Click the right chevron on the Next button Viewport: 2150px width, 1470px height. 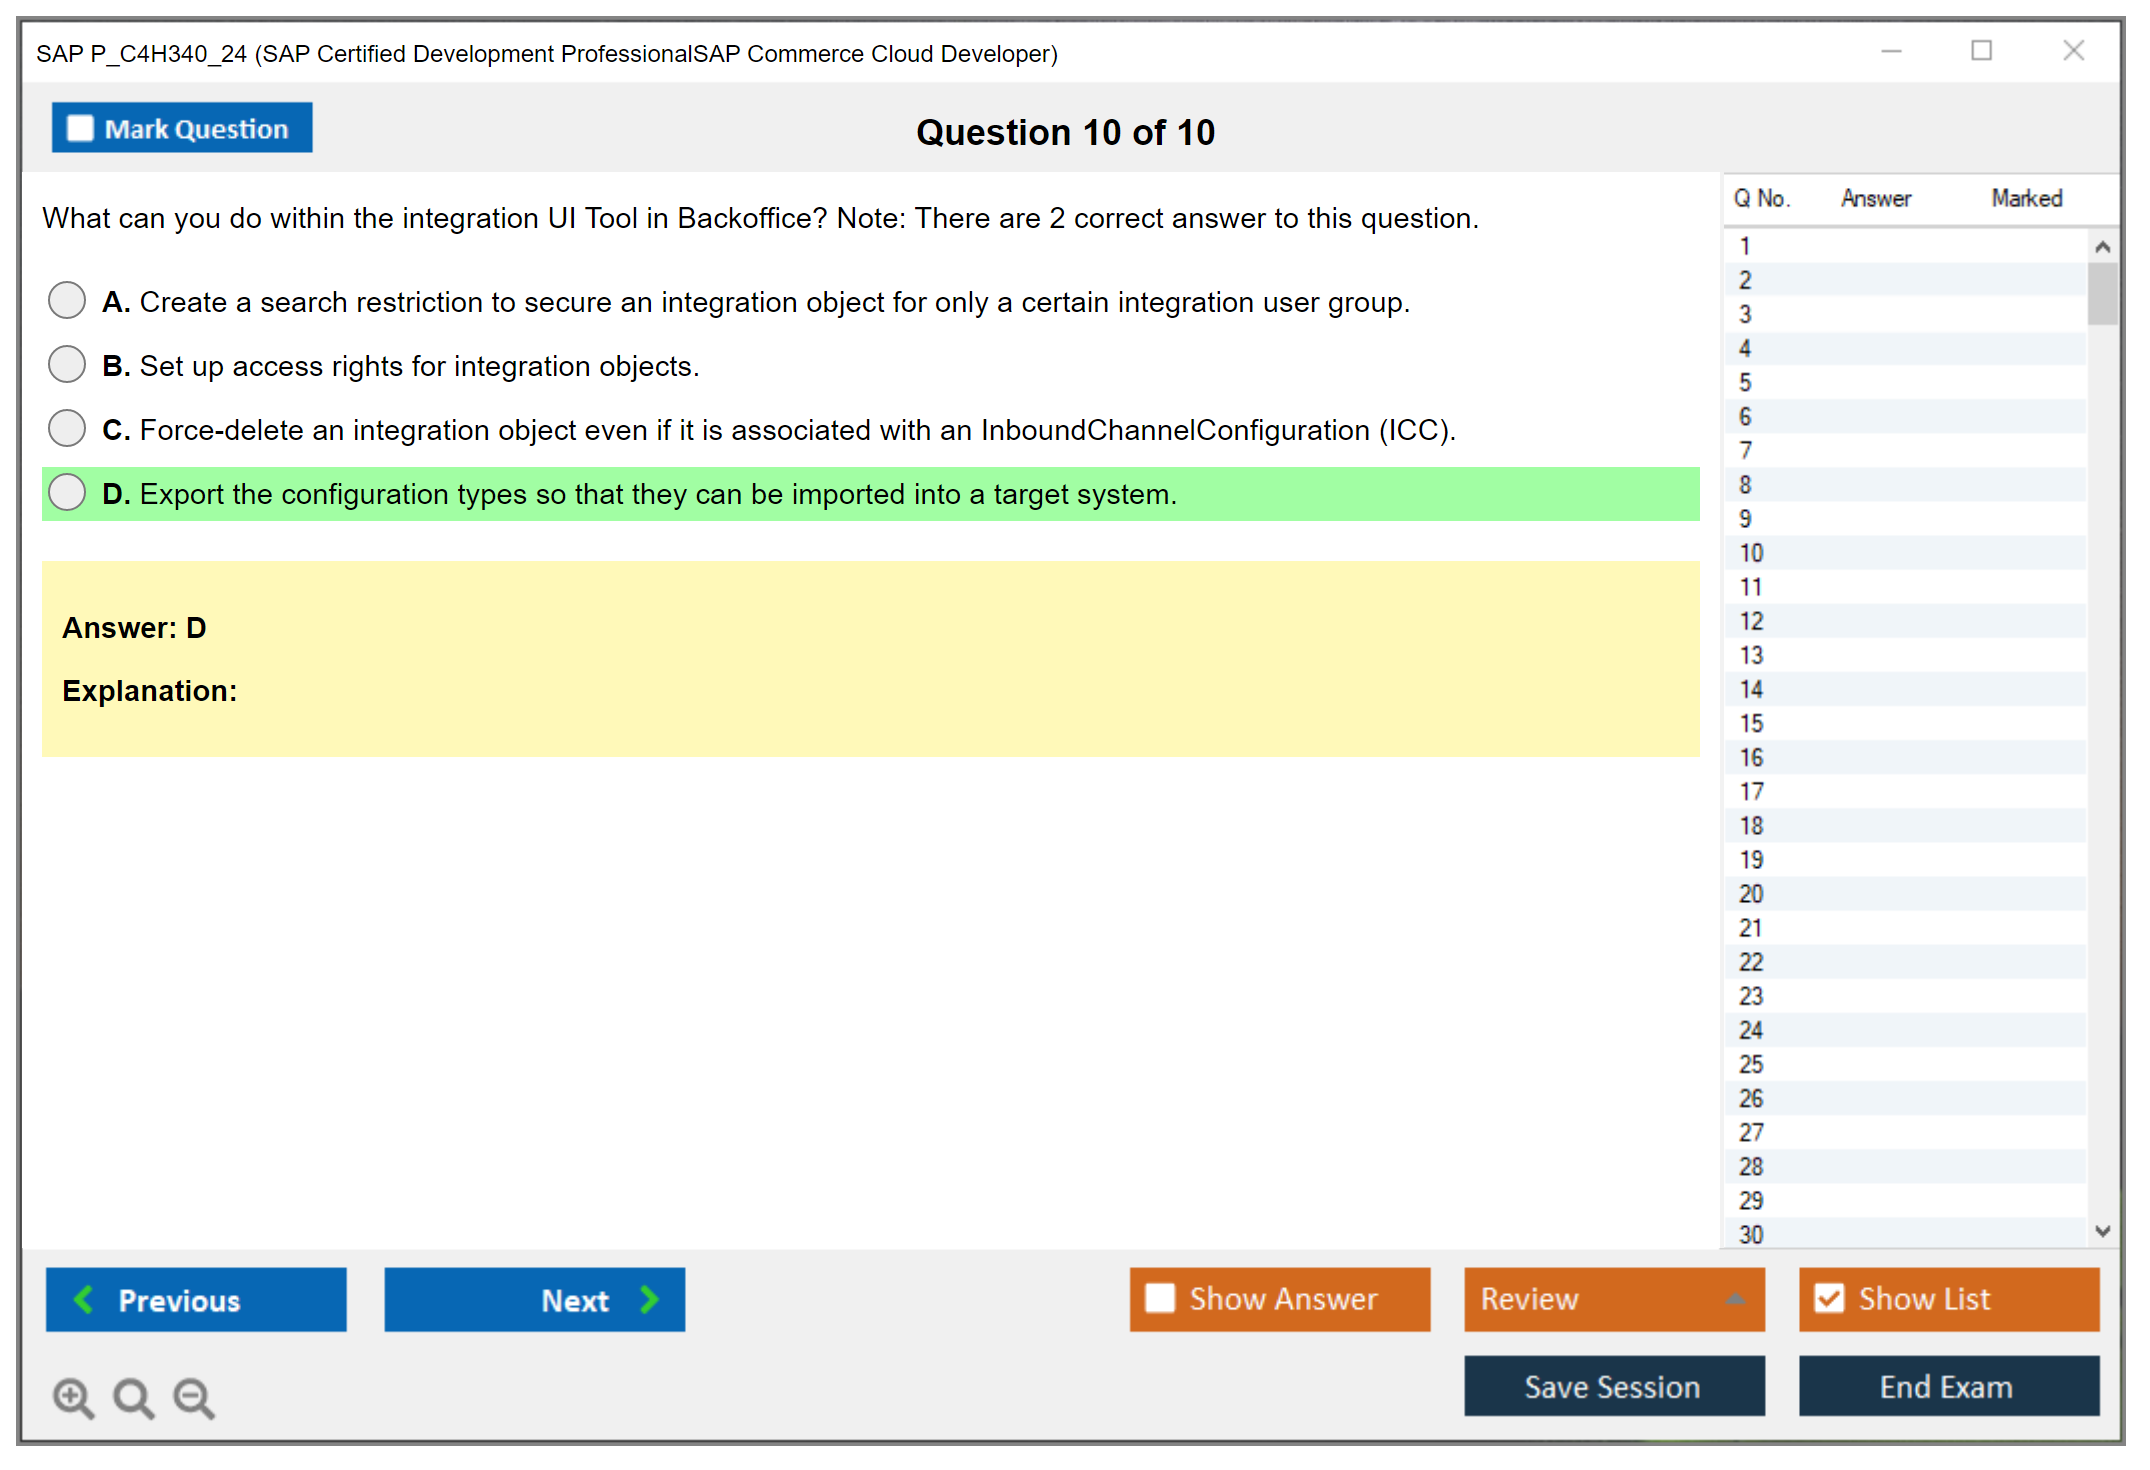(650, 1299)
